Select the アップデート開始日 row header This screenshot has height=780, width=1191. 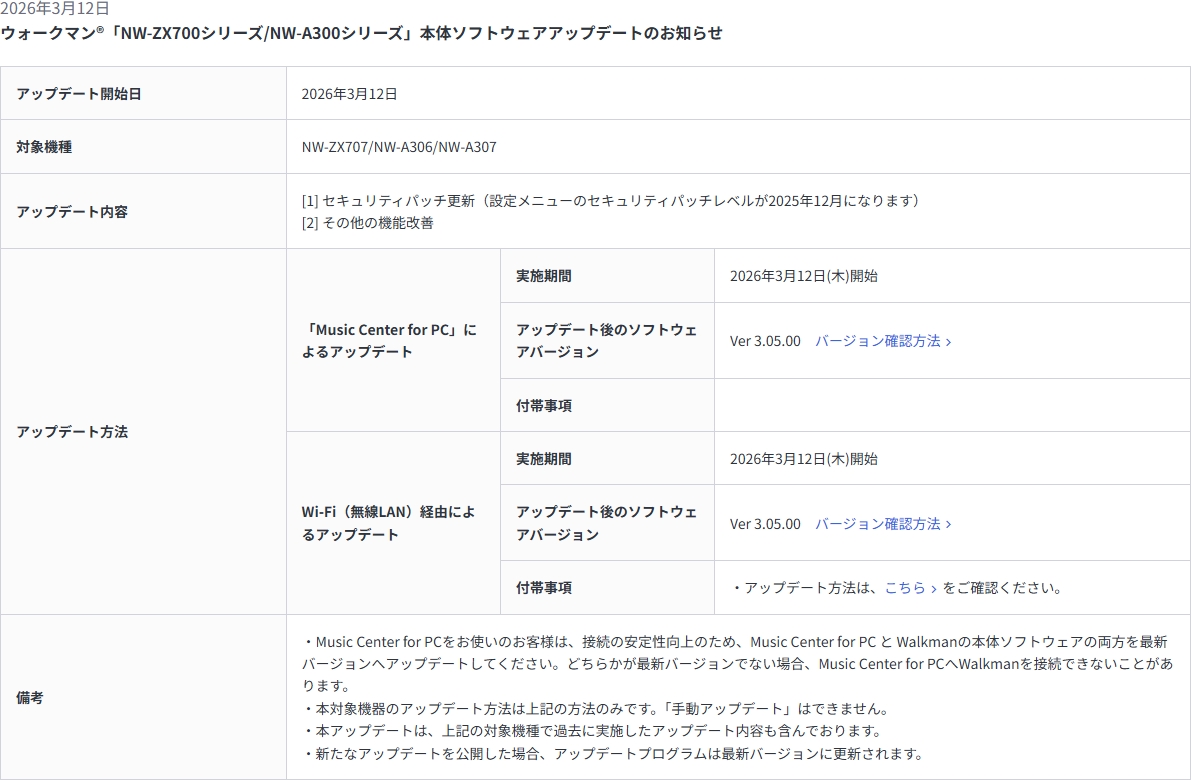coord(79,94)
